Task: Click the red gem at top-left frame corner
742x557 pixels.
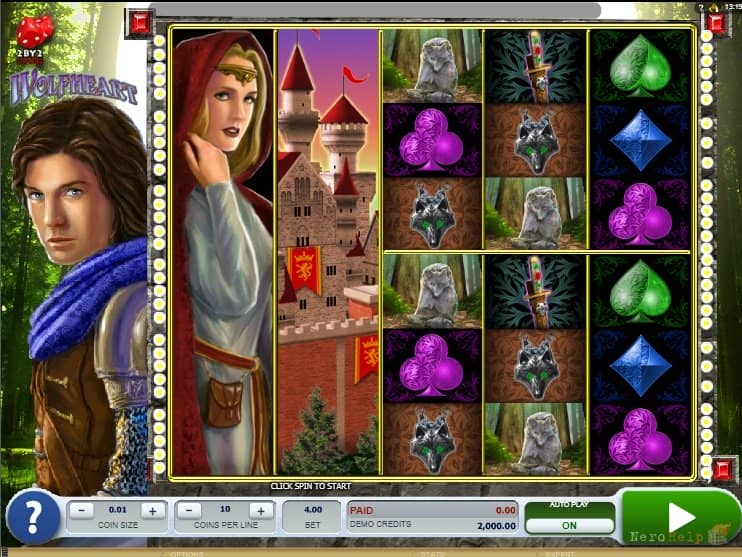Action: coord(140,22)
